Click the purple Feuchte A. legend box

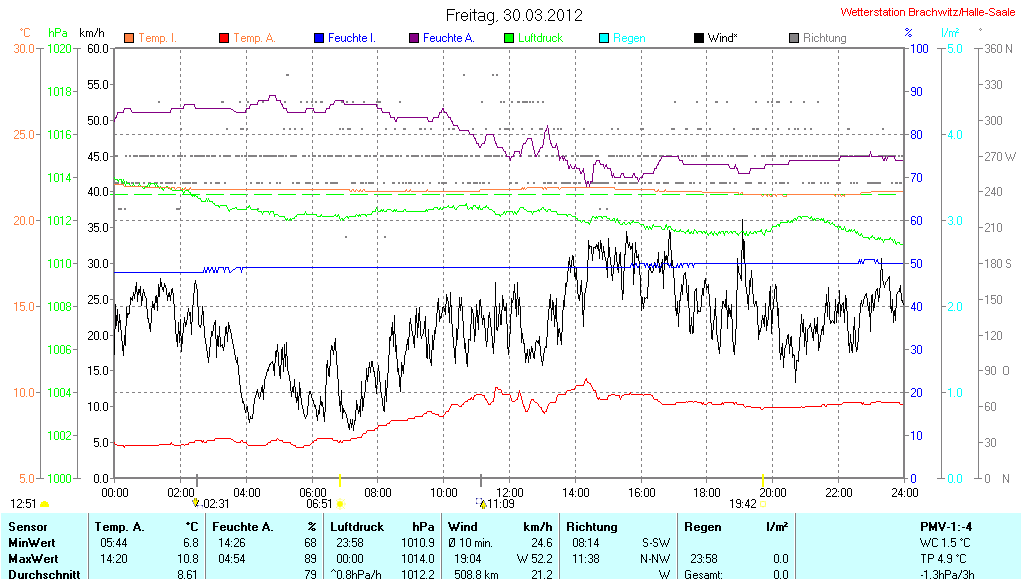[x=413, y=38]
